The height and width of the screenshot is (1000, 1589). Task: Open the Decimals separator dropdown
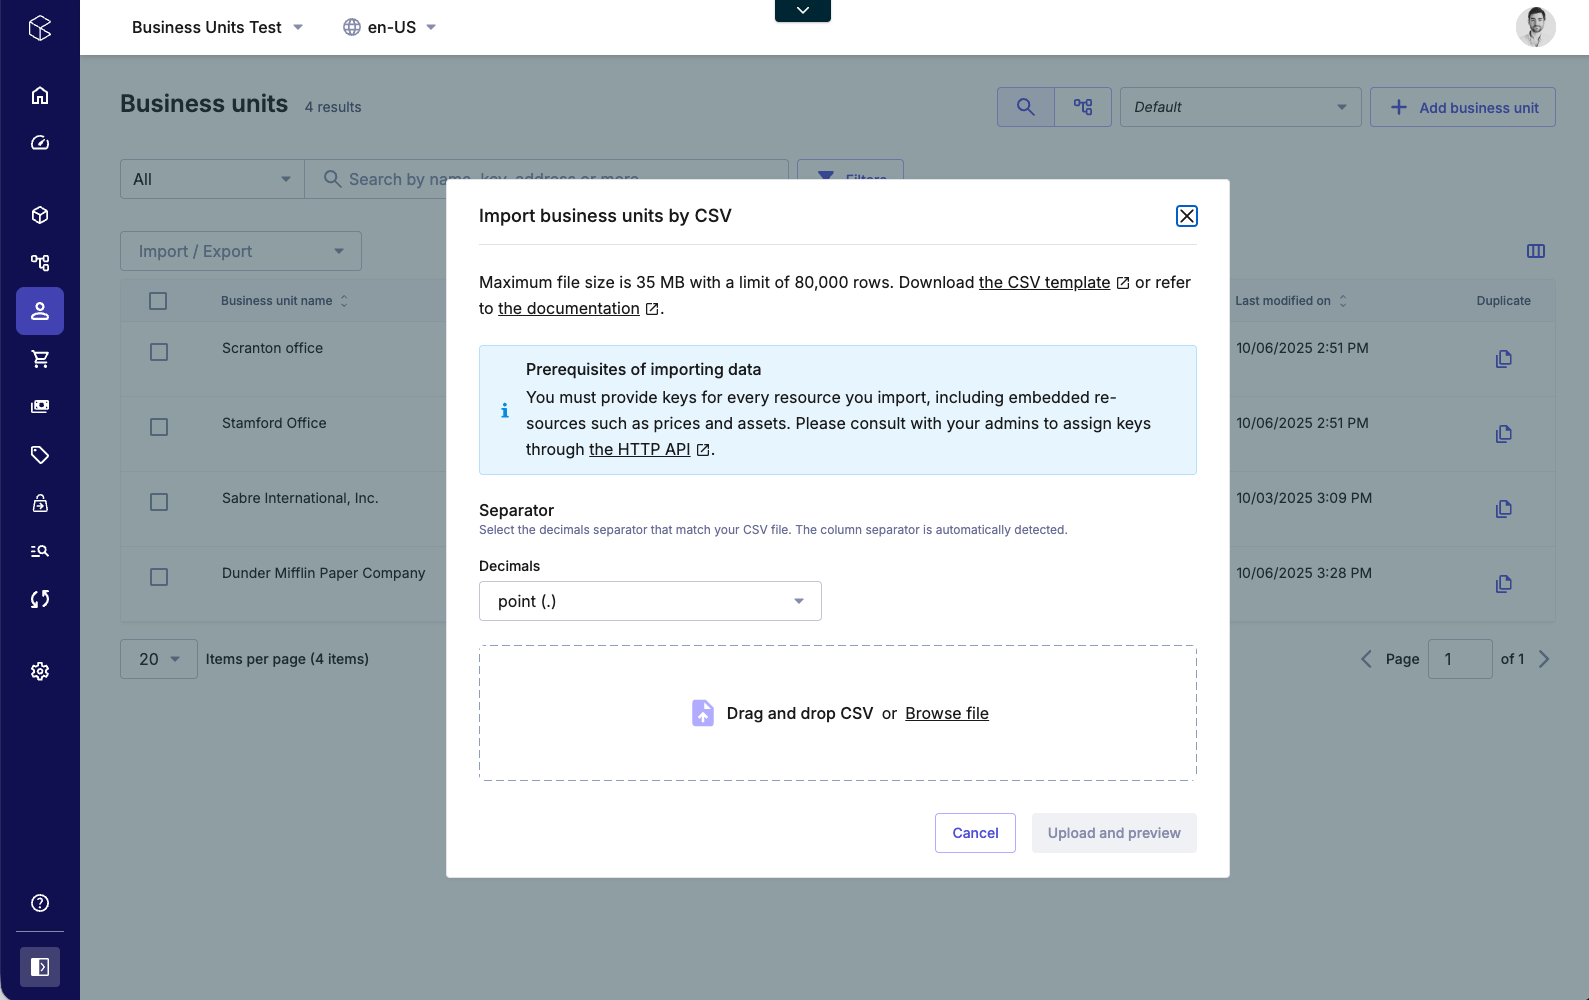(x=650, y=601)
